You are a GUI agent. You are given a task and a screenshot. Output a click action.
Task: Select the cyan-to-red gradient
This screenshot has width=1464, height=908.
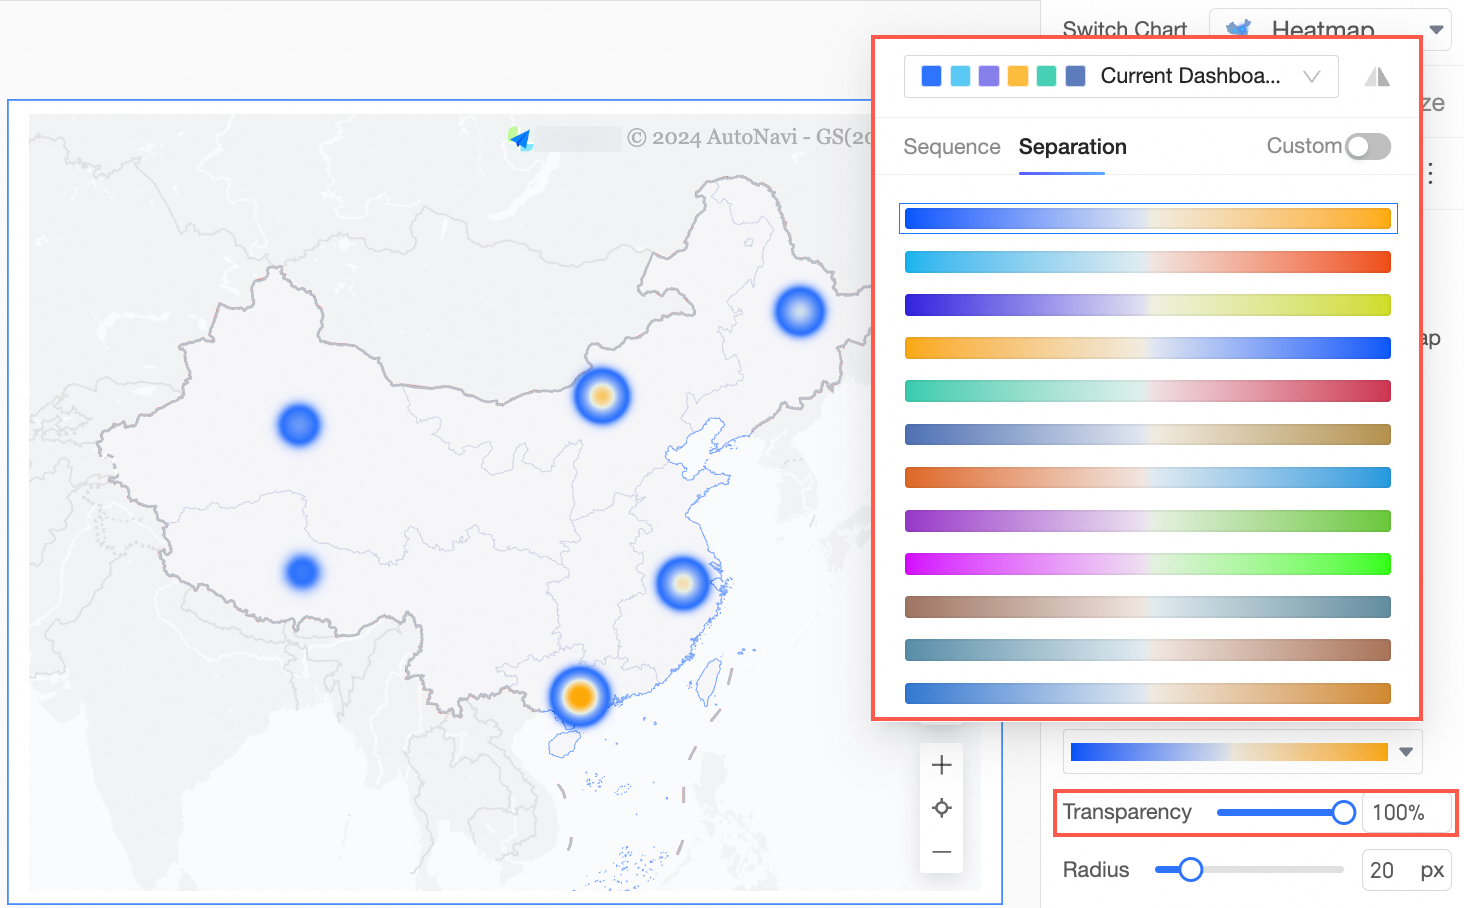point(1147,262)
